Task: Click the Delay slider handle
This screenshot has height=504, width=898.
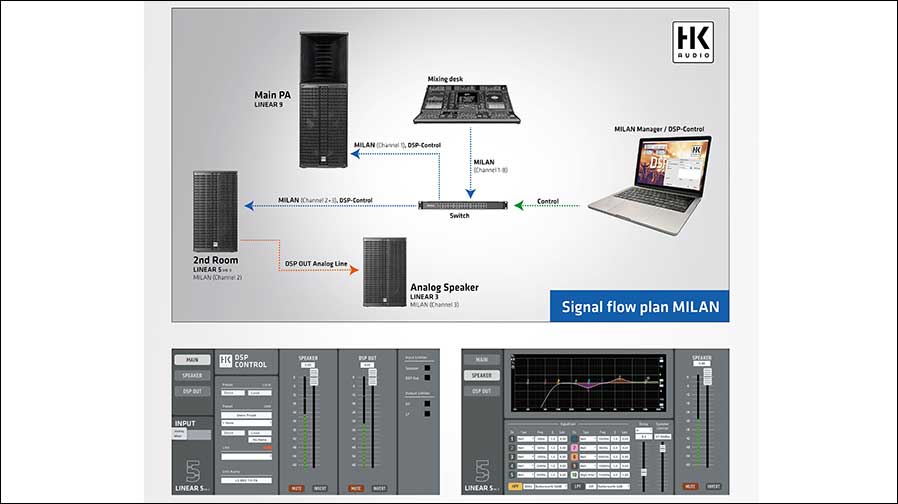Action: tap(644, 472)
